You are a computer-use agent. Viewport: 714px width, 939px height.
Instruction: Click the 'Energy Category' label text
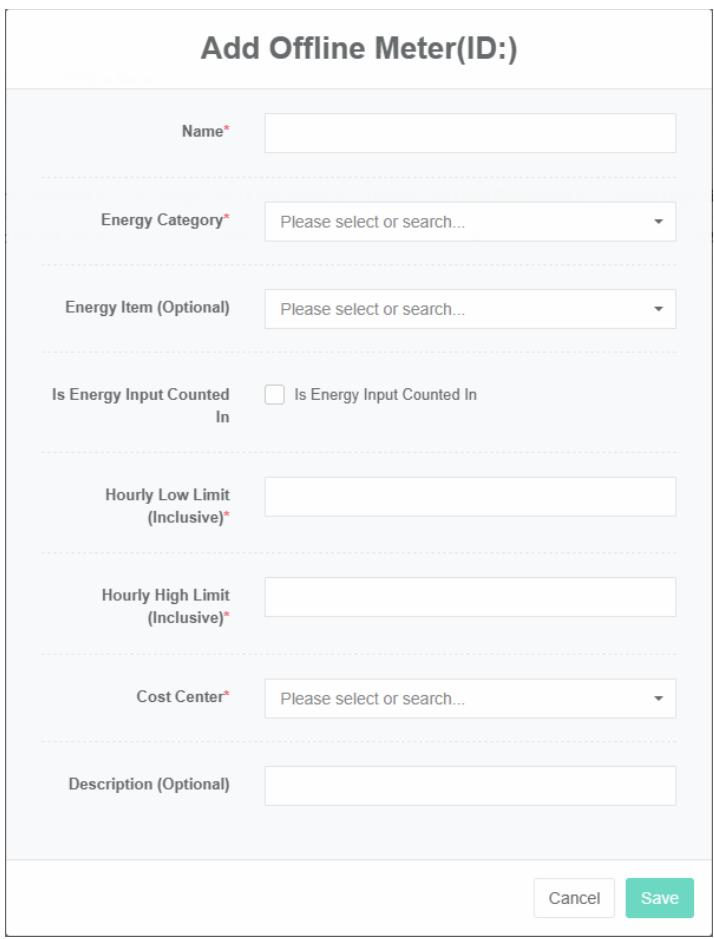click(x=162, y=220)
